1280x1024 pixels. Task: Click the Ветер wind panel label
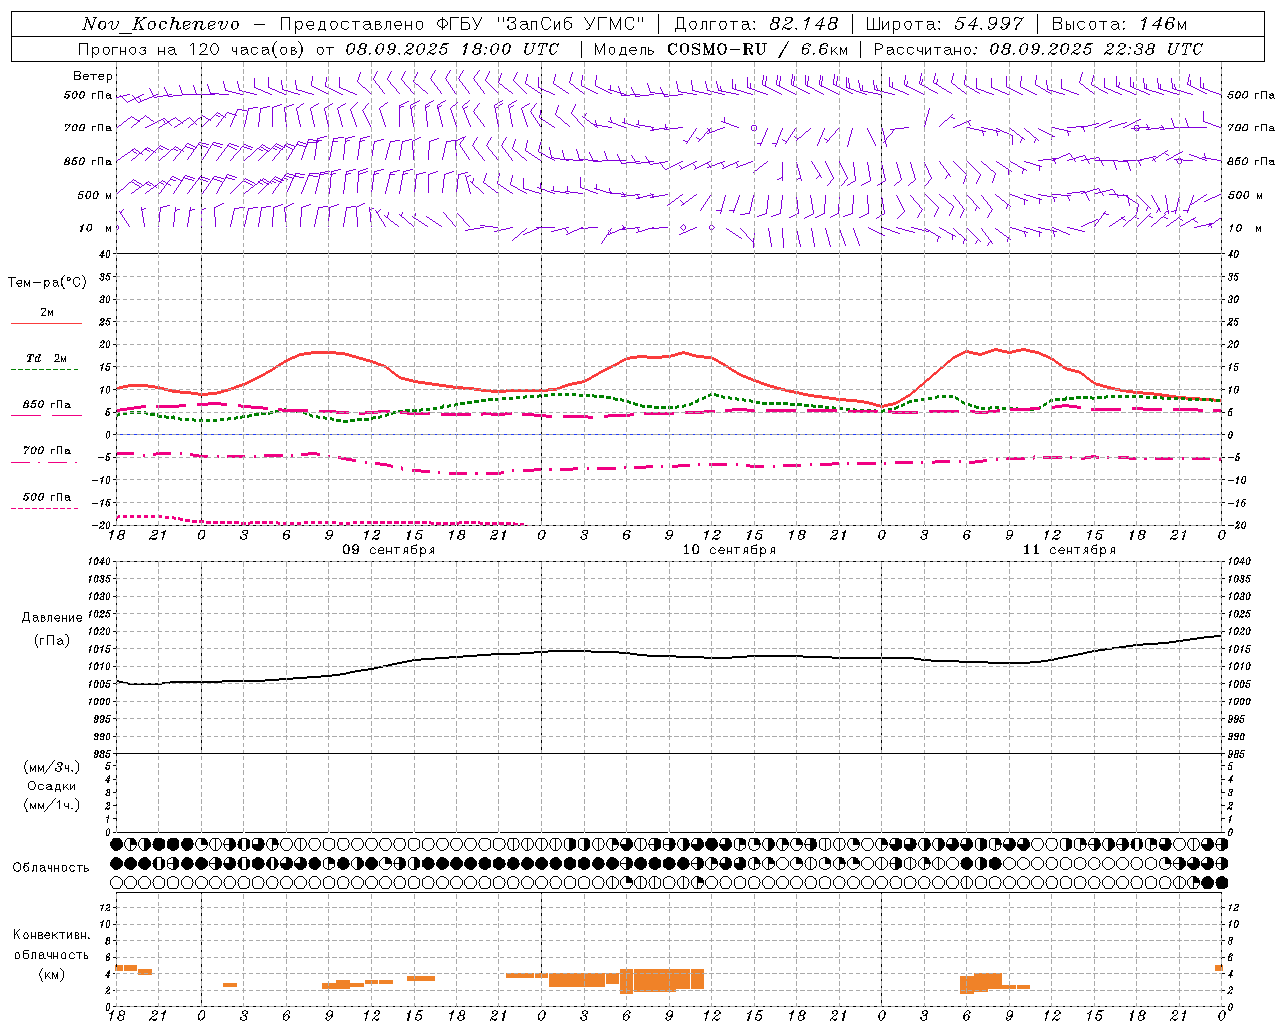click(93, 76)
